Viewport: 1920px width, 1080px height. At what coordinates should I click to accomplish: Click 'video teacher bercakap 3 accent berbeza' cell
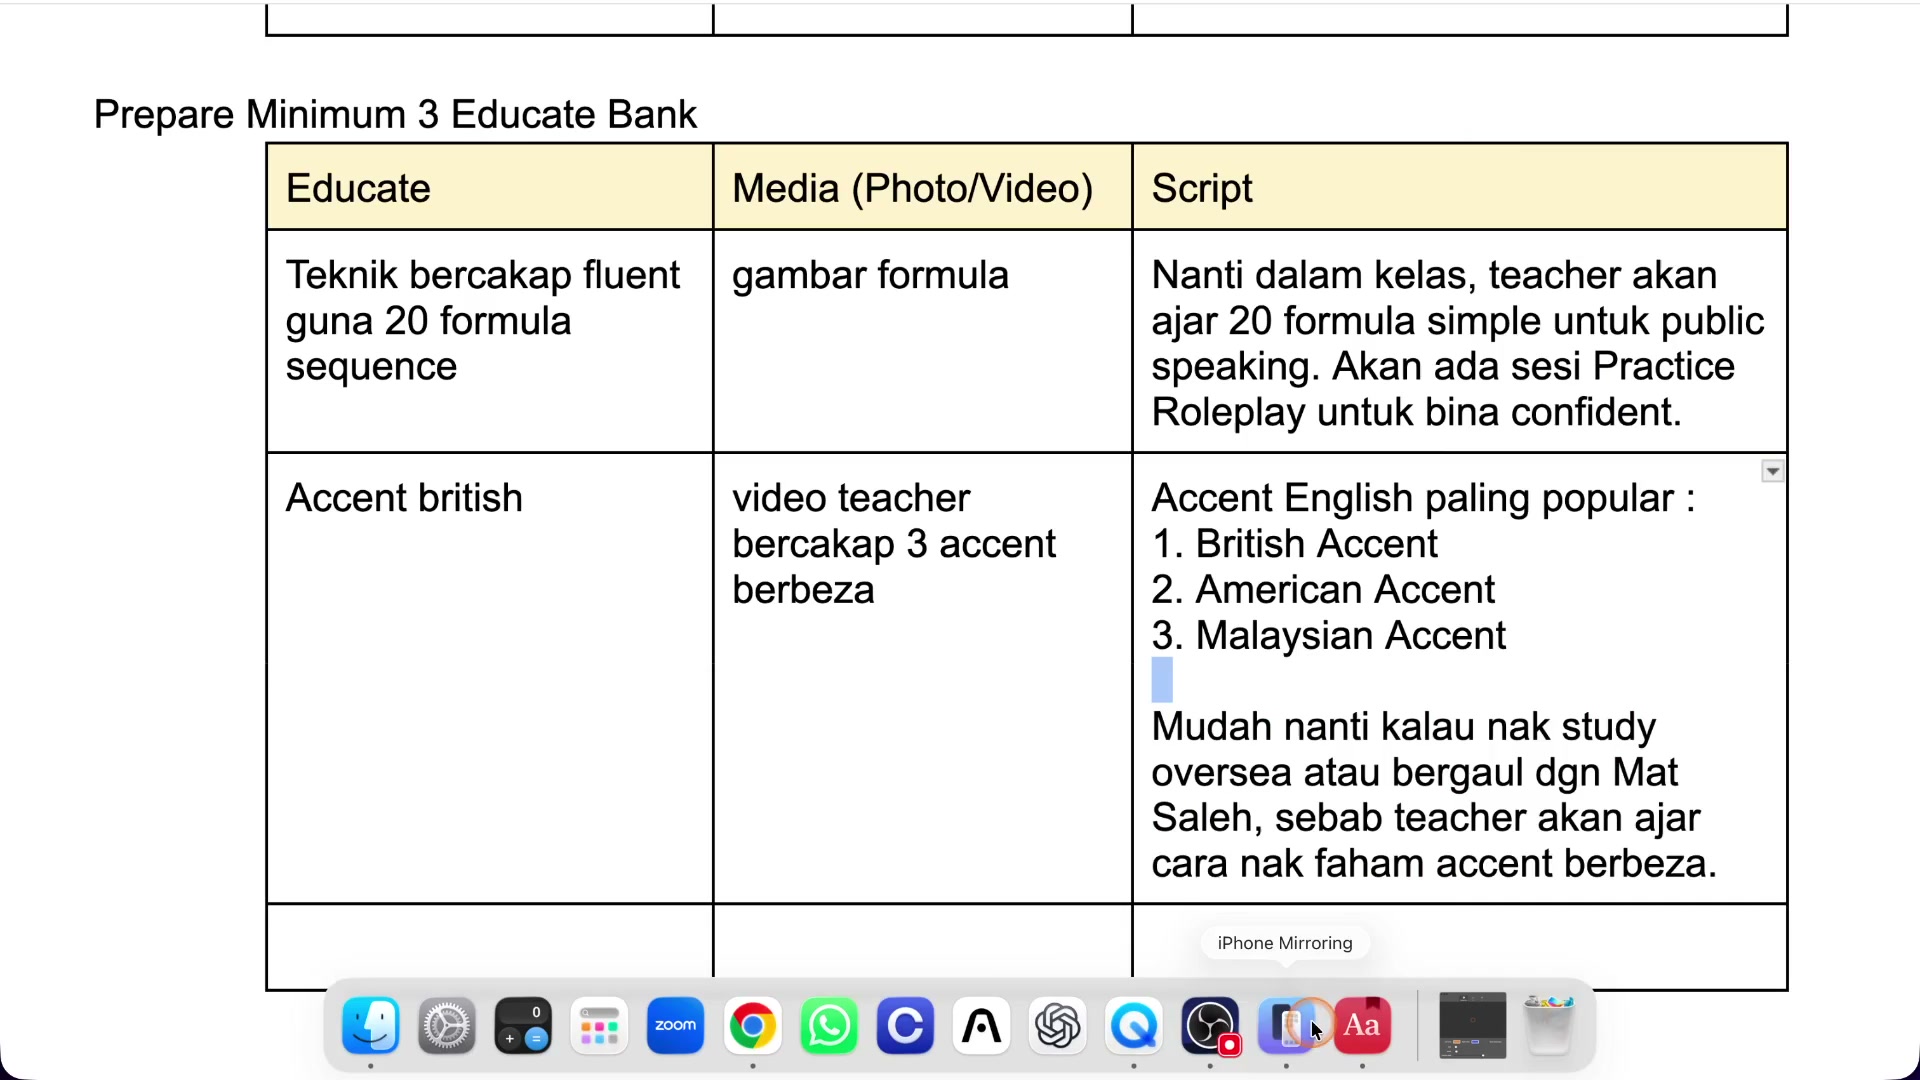point(923,679)
